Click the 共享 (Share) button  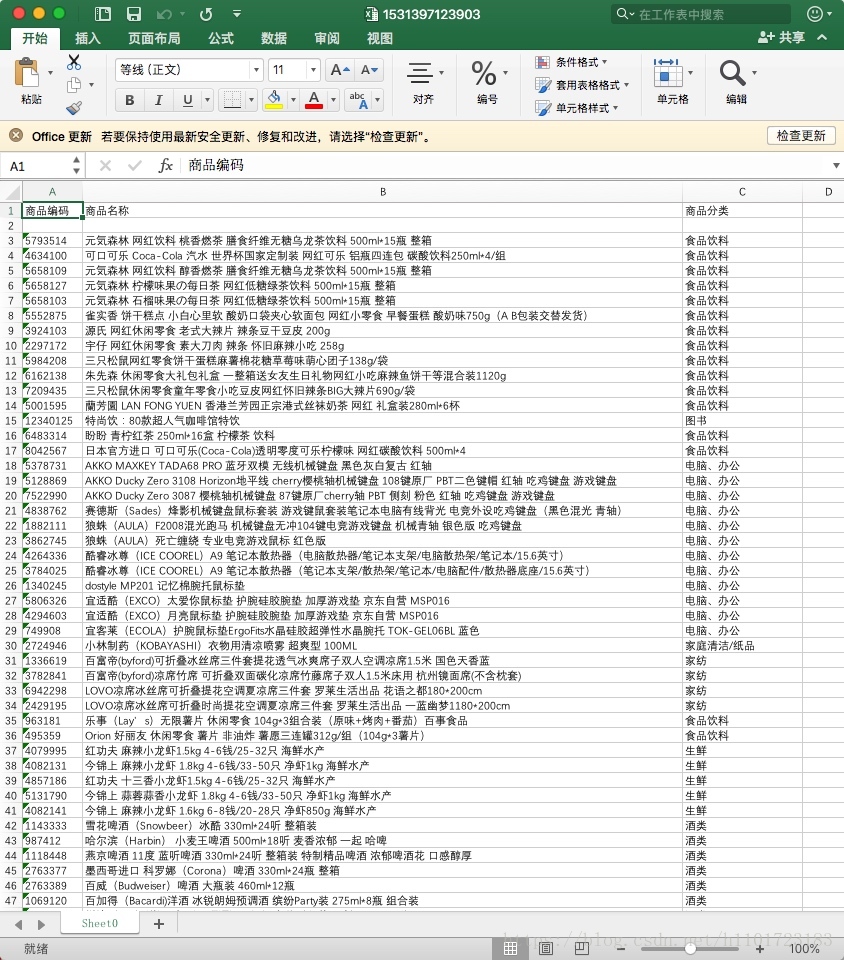click(x=782, y=37)
